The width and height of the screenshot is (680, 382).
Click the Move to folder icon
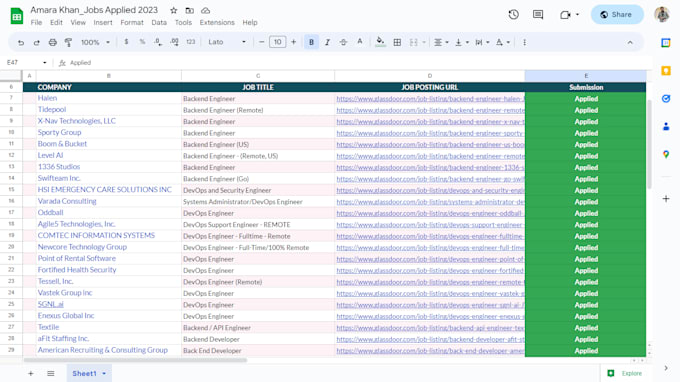pos(190,10)
